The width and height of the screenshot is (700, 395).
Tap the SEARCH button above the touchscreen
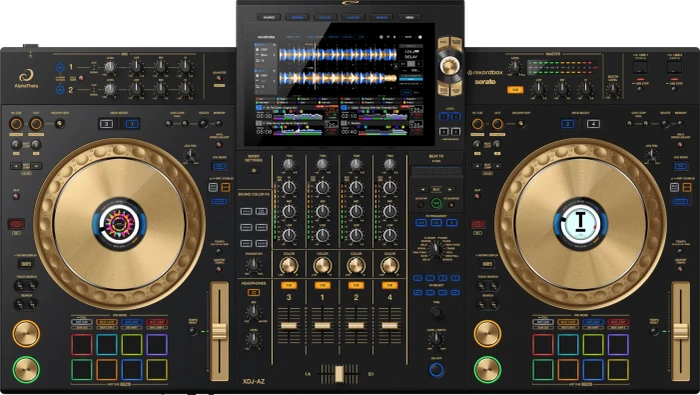382,17
